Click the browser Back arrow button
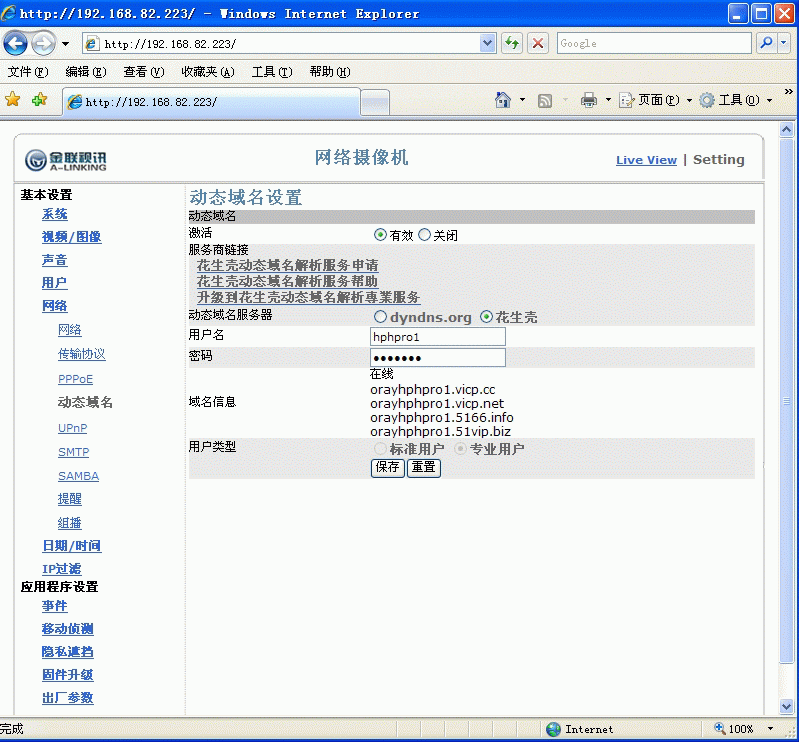This screenshot has width=799, height=742. pyautogui.click(x=16, y=44)
